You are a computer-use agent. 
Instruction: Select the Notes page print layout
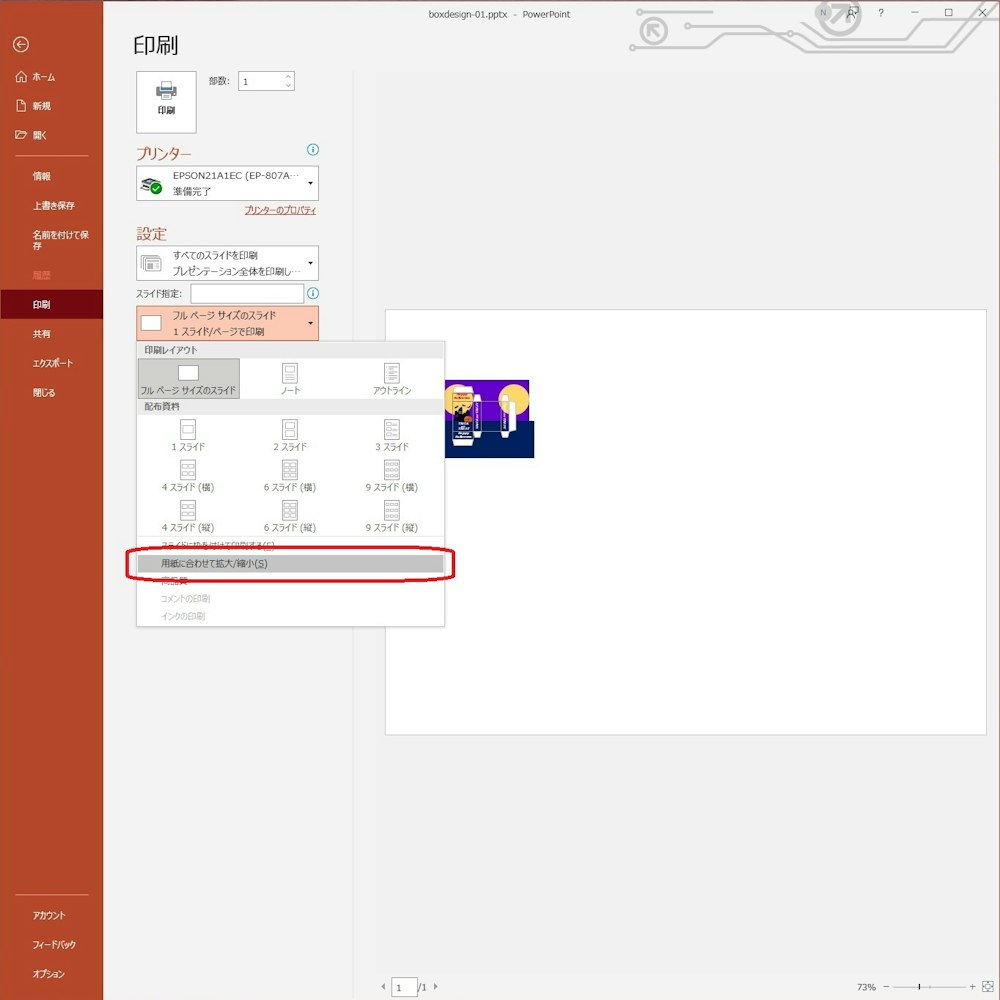coord(290,379)
